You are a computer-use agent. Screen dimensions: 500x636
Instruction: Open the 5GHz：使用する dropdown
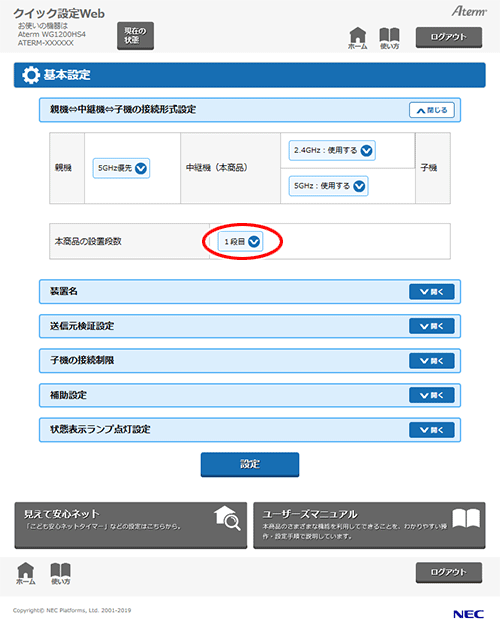click(x=328, y=186)
